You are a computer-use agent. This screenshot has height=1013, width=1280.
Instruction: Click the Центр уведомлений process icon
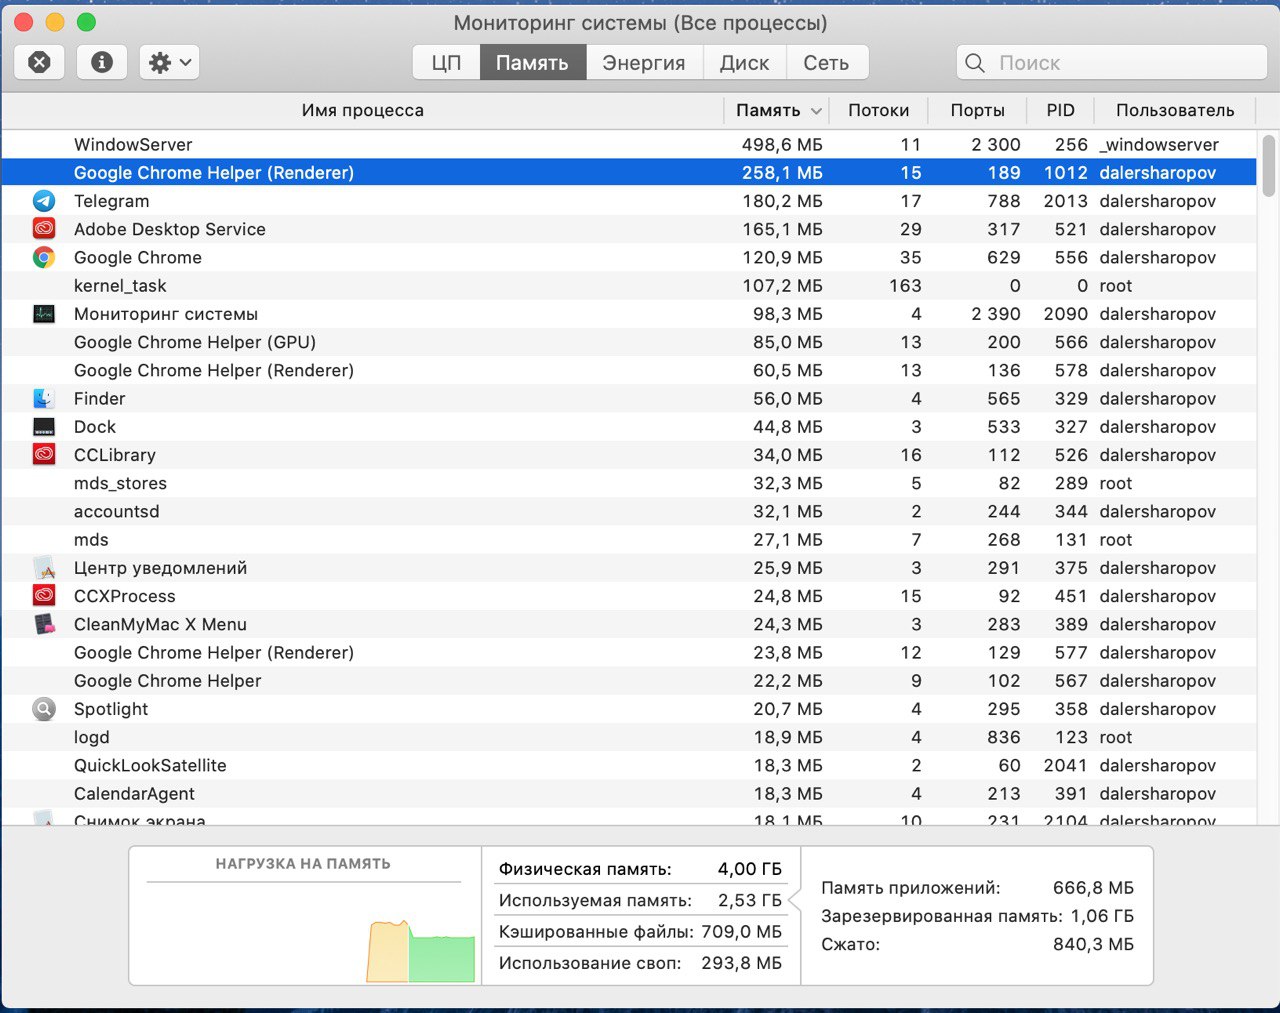(x=44, y=568)
